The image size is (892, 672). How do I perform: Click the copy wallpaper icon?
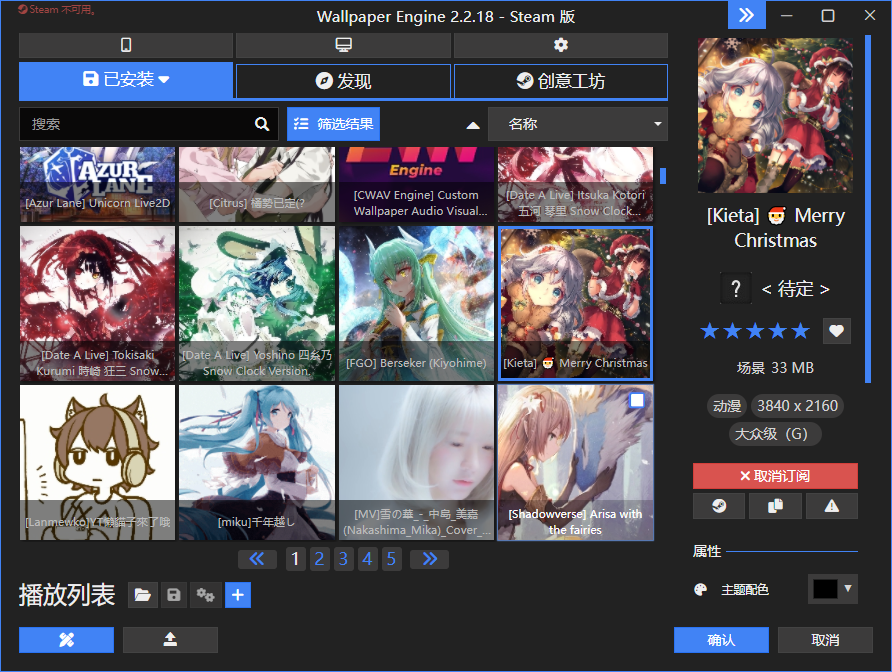click(x=775, y=506)
